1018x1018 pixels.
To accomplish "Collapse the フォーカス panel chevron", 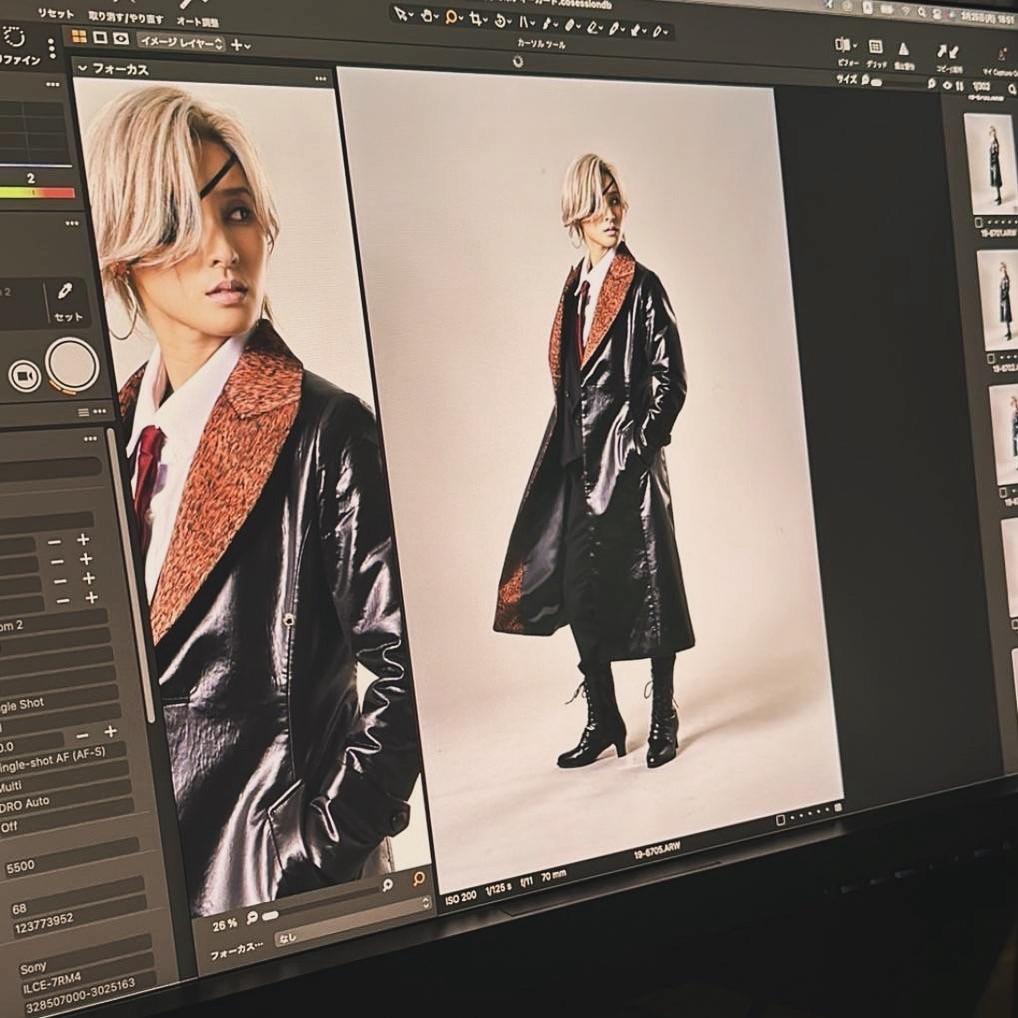I will [x=82, y=68].
